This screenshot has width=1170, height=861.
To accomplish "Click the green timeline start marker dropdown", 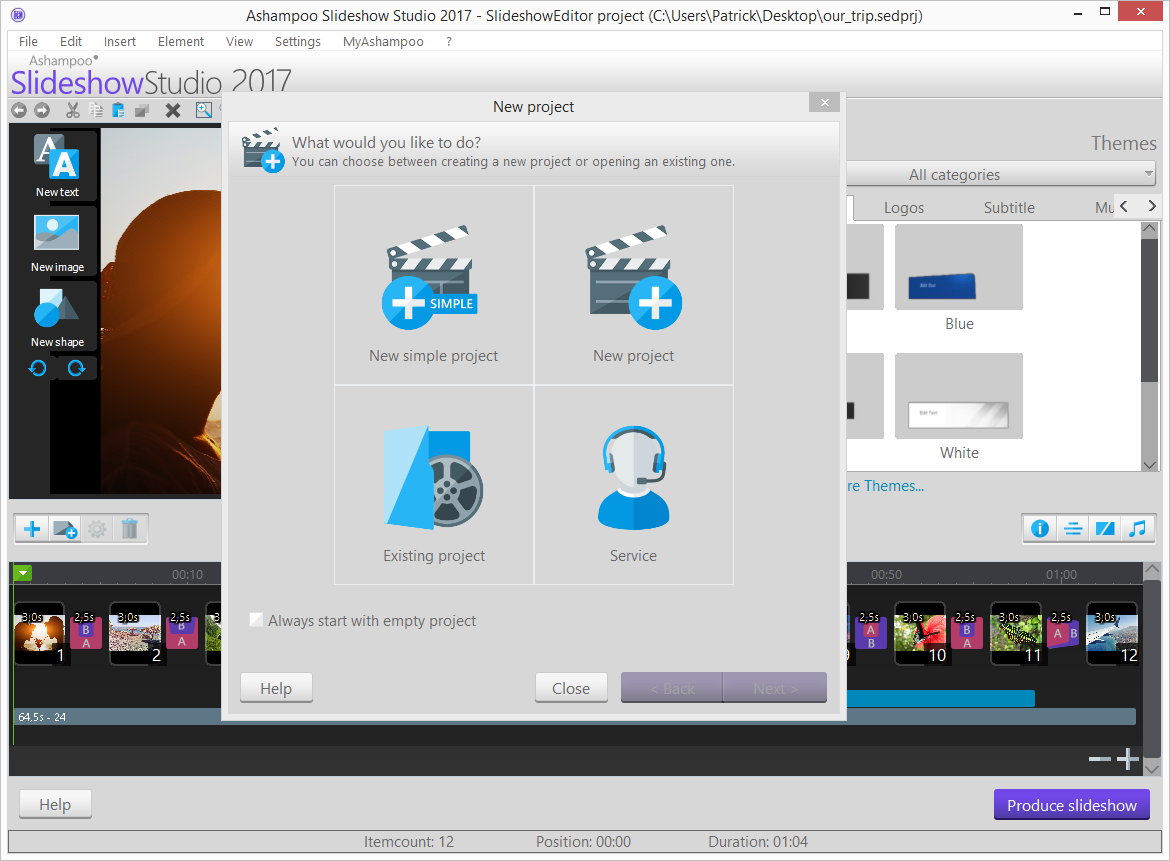I will [x=23, y=573].
